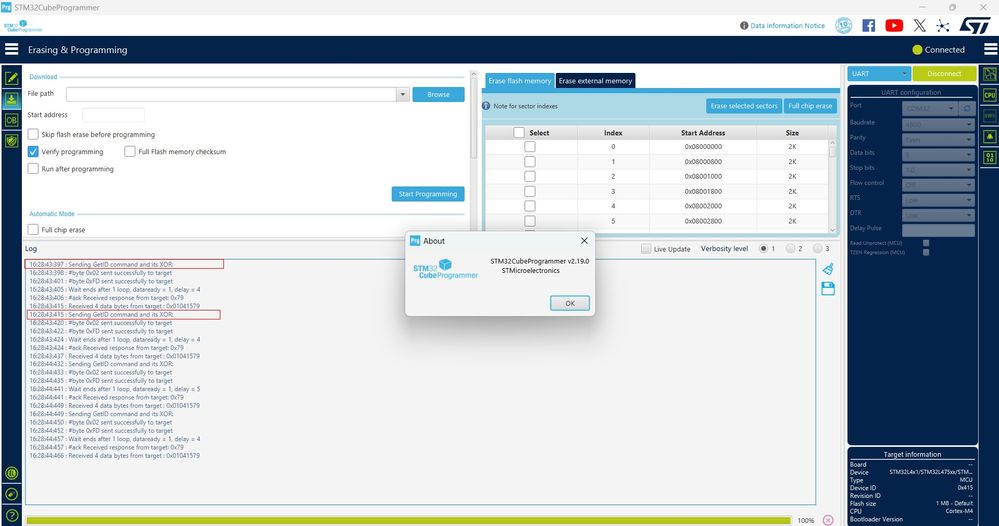Clear the log with the broom icon
Viewport: 999px width, 526px height.
(828, 269)
